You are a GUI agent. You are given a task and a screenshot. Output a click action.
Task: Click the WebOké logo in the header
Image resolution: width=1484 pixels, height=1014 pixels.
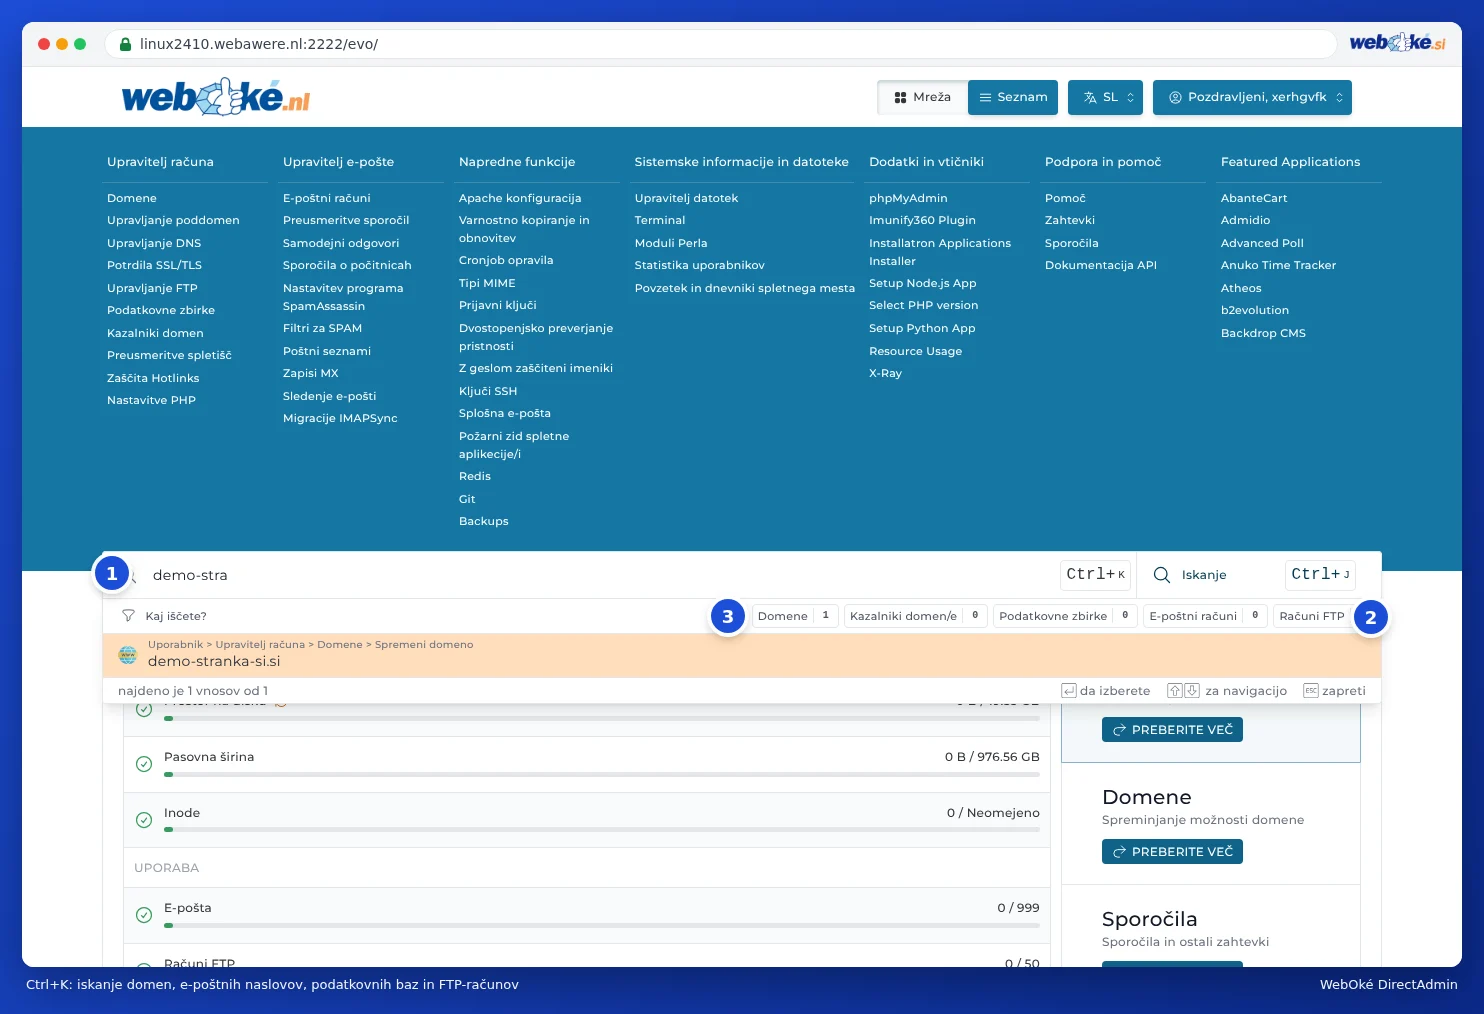[216, 97]
